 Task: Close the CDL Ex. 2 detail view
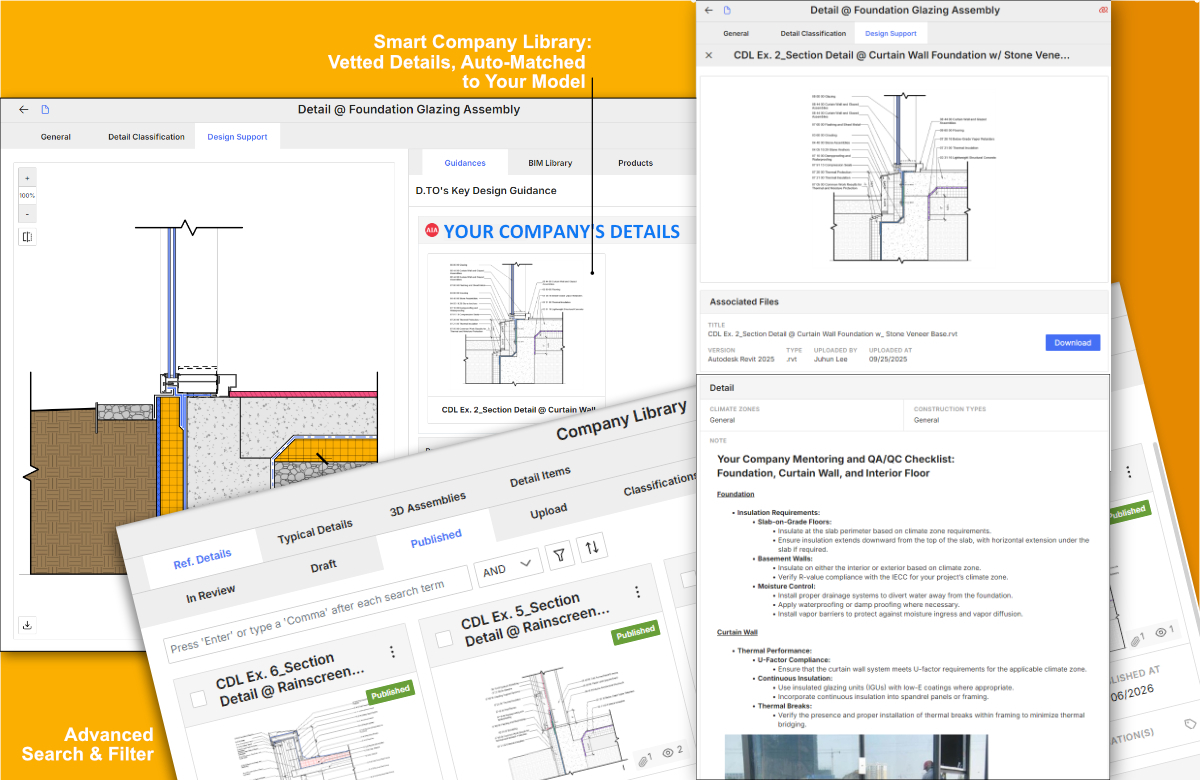click(x=709, y=56)
